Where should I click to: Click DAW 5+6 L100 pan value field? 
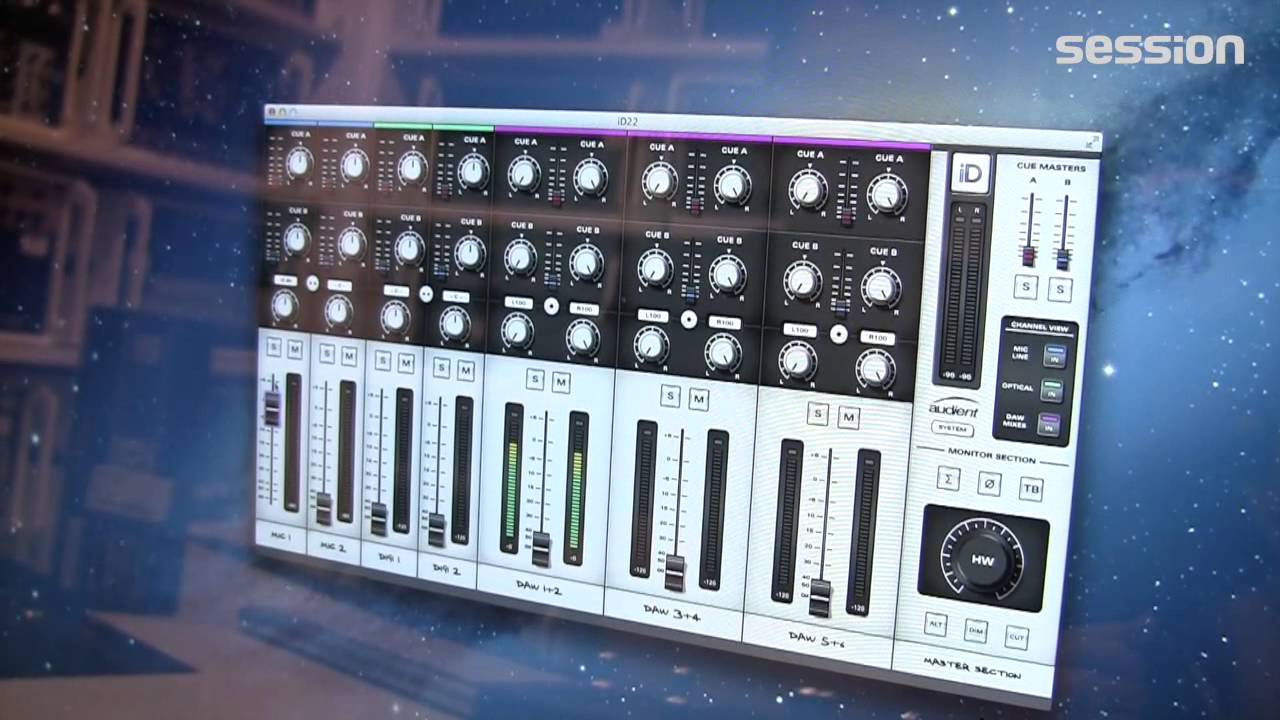(x=800, y=329)
